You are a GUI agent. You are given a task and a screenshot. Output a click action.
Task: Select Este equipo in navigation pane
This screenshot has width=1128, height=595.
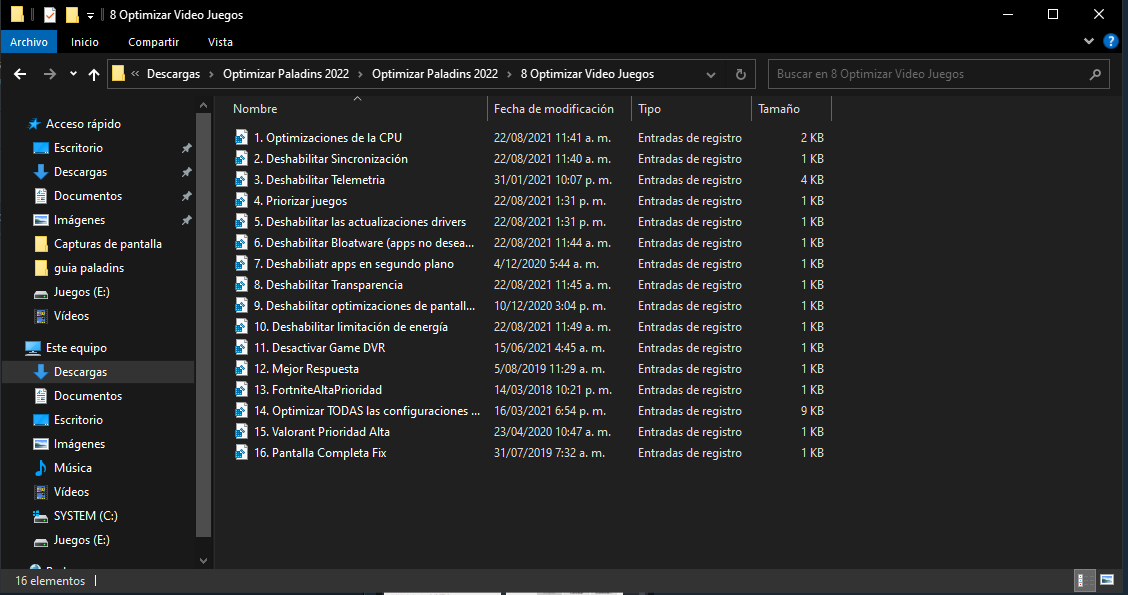[x=76, y=348]
